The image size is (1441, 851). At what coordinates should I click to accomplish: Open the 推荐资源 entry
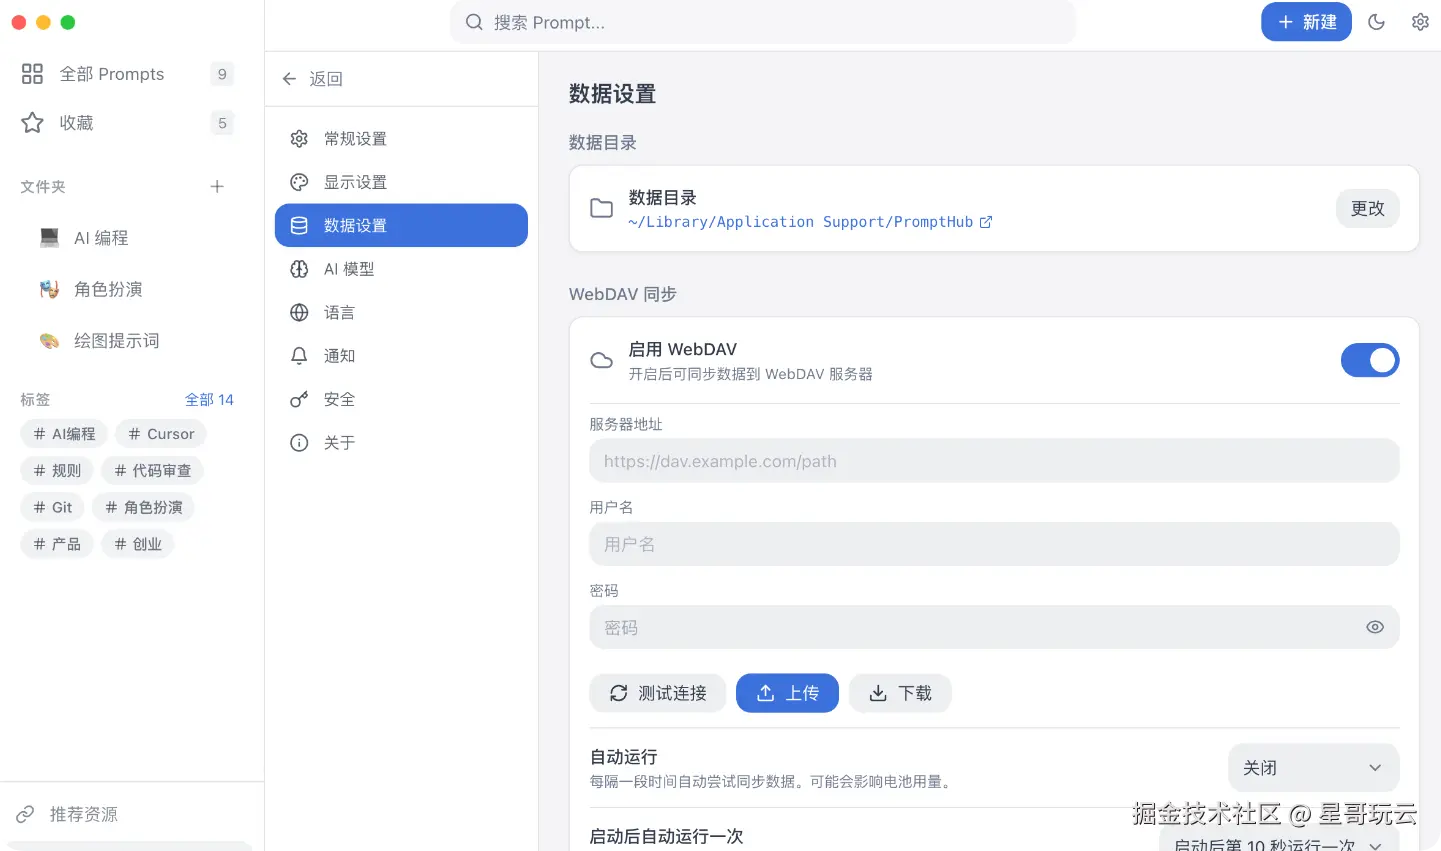128,814
